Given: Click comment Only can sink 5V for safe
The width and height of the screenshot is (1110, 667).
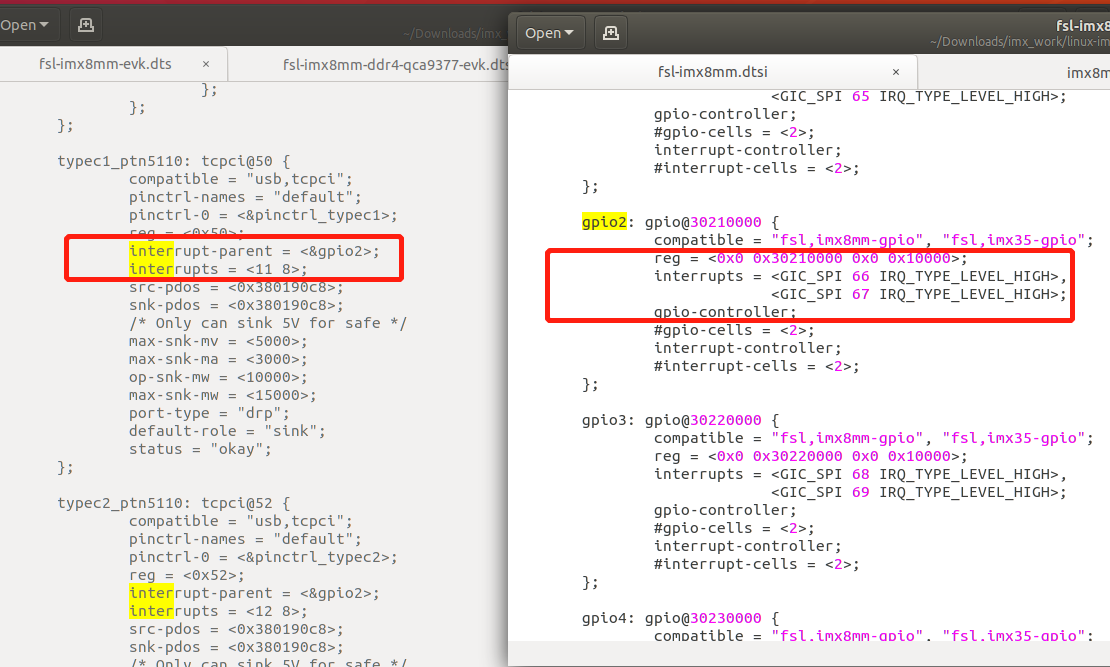Looking at the screenshot, I should click(268, 324).
